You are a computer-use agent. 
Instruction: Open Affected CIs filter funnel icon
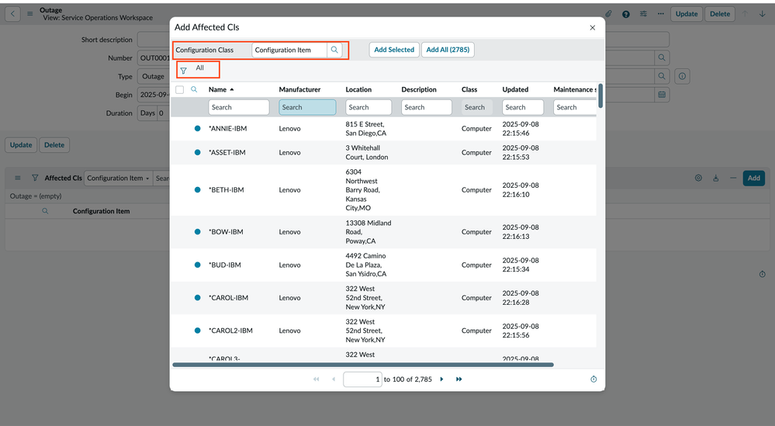tap(35, 177)
